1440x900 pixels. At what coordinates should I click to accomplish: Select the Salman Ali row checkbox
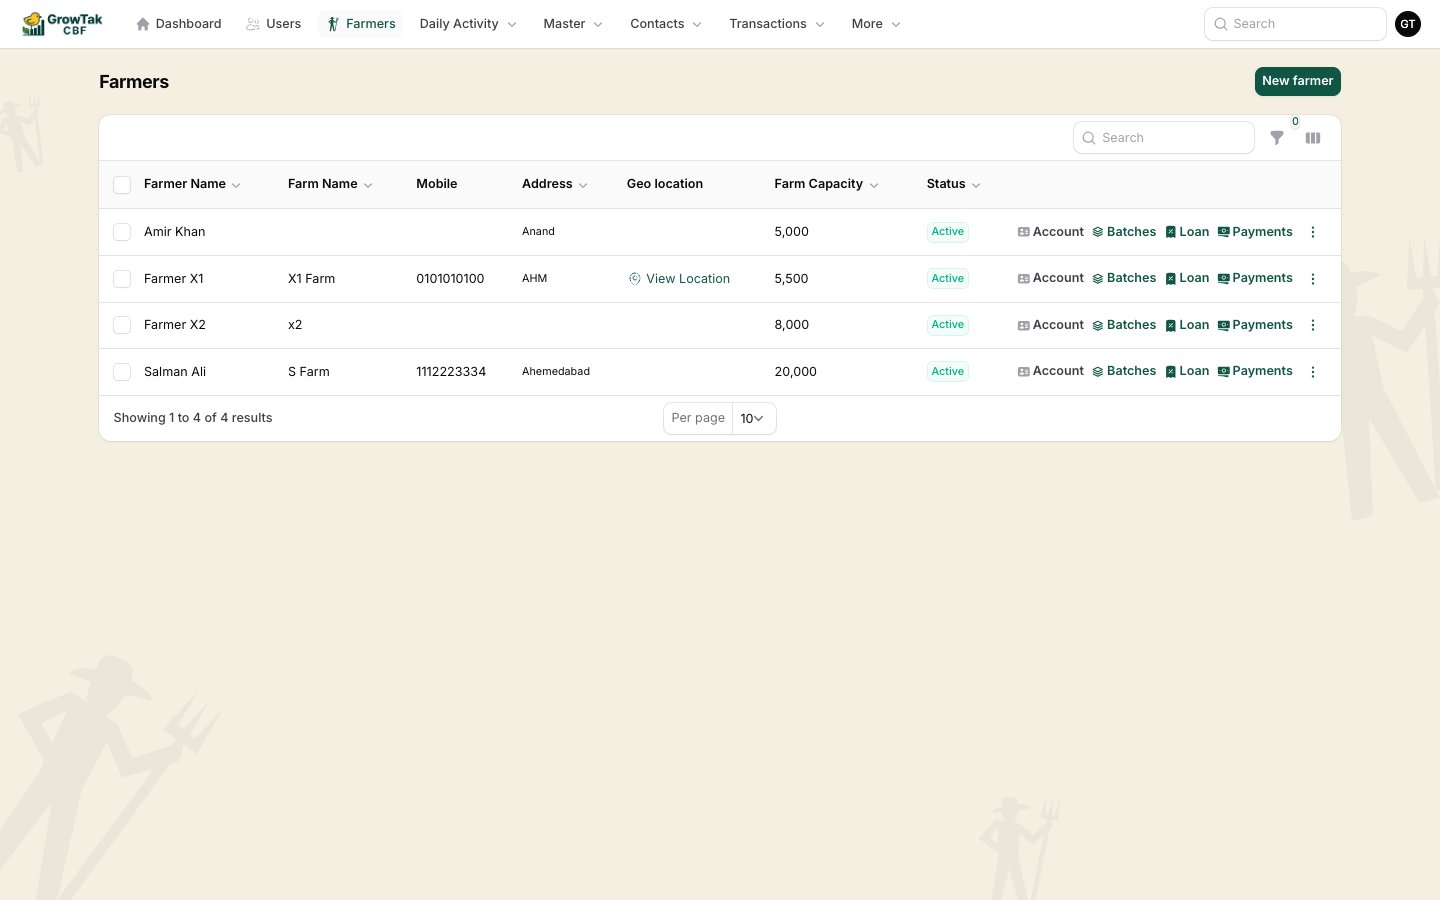pos(122,372)
